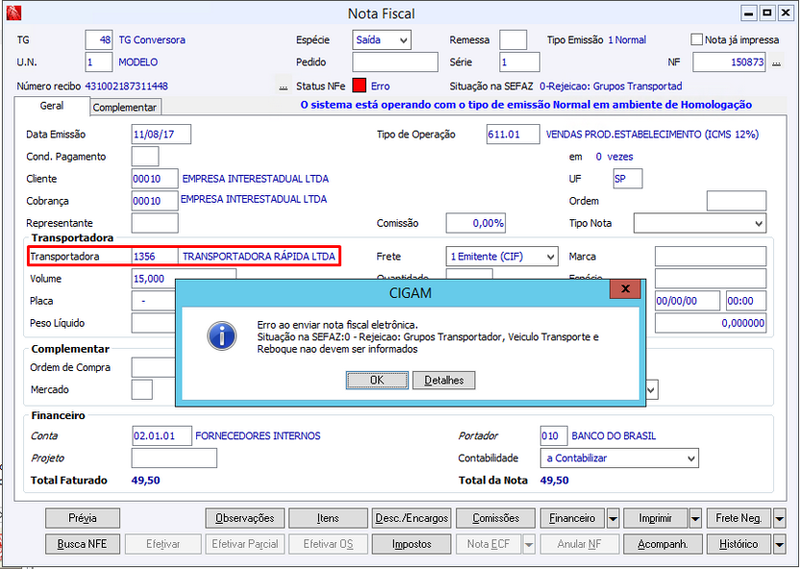Click the Financeiro button

(x=572, y=518)
